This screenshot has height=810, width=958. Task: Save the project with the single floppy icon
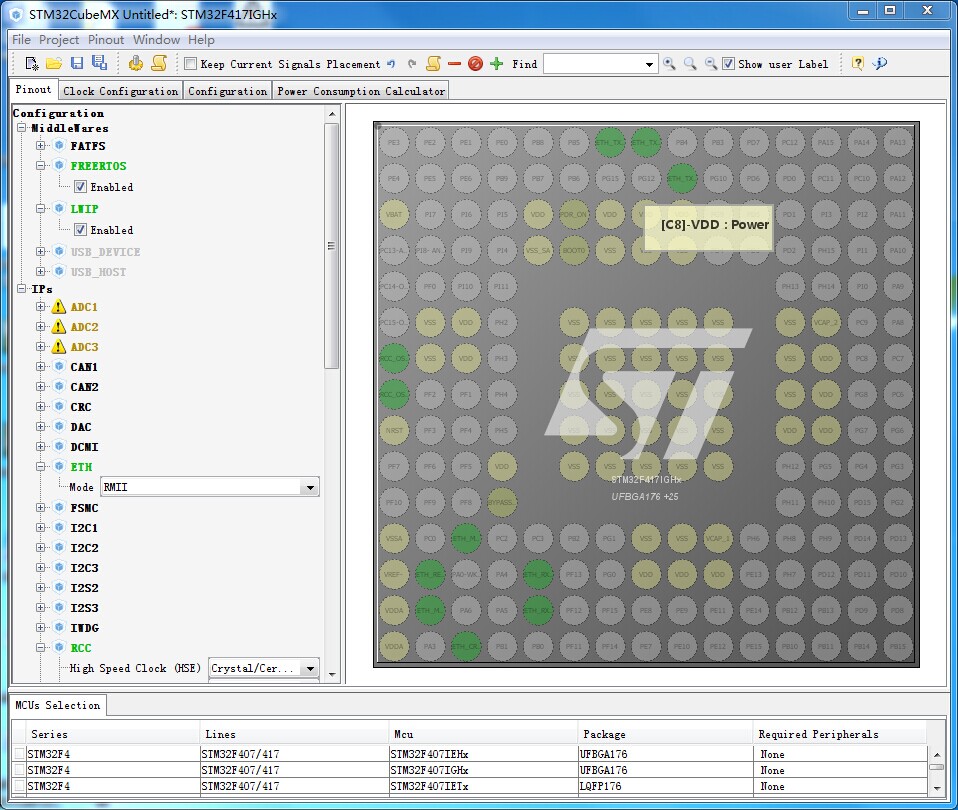[x=77, y=63]
